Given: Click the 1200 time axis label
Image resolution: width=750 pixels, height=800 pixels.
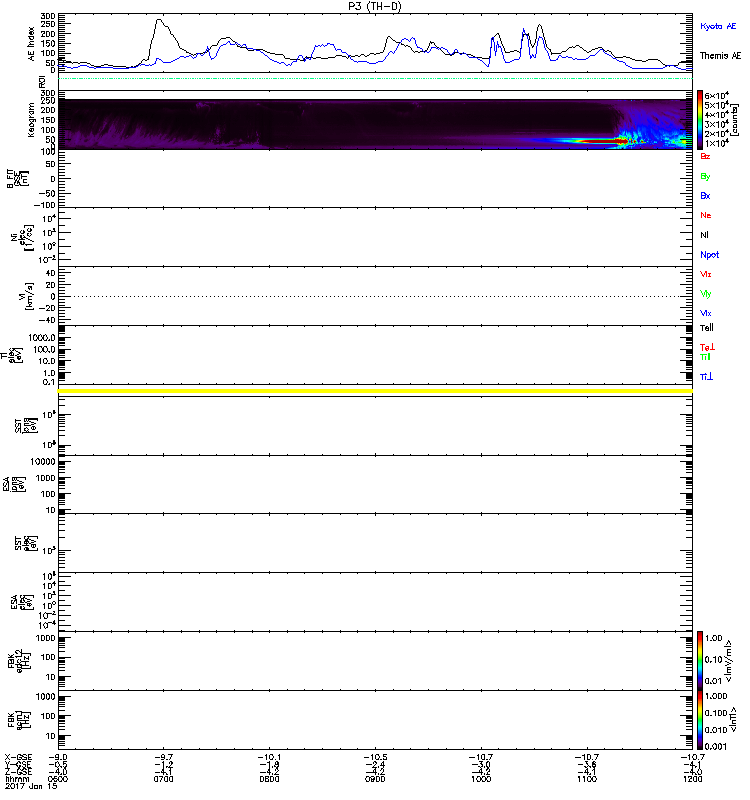Looking at the screenshot, I should 692,779.
